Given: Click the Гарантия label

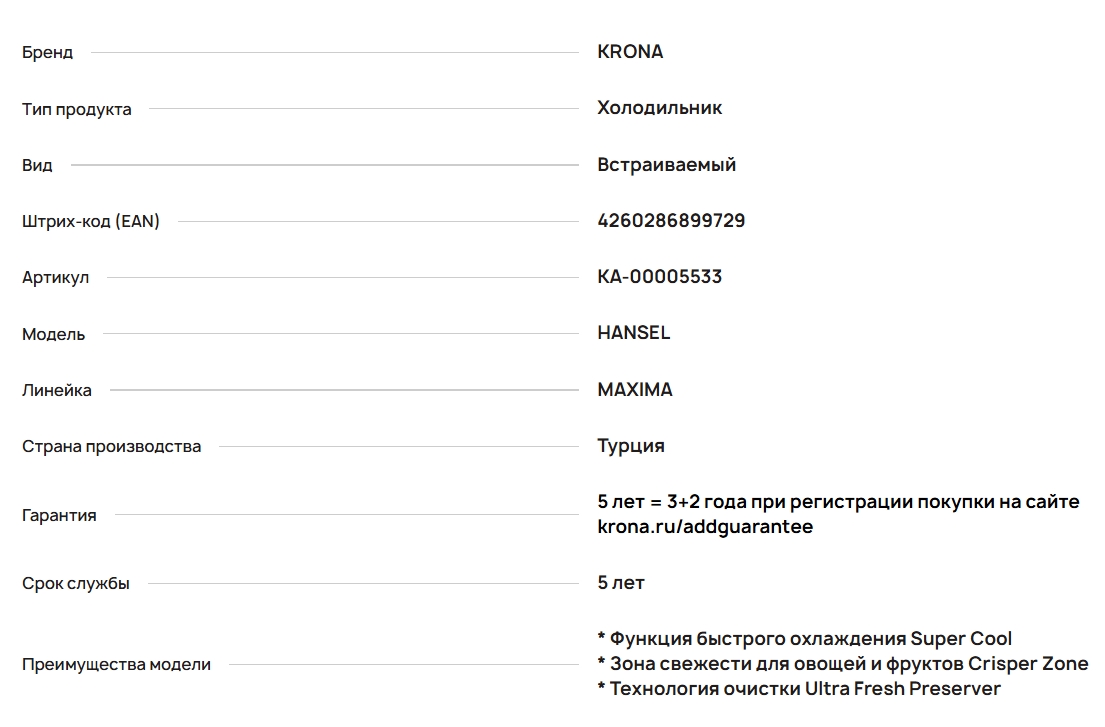Looking at the screenshot, I should pos(59,516).
